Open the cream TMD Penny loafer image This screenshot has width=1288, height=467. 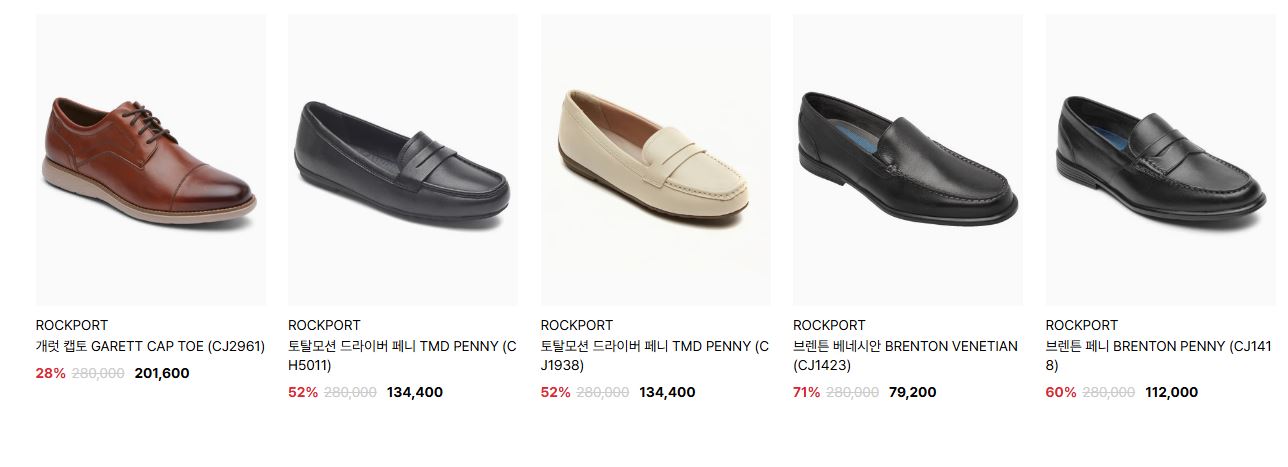coord(656,160)
